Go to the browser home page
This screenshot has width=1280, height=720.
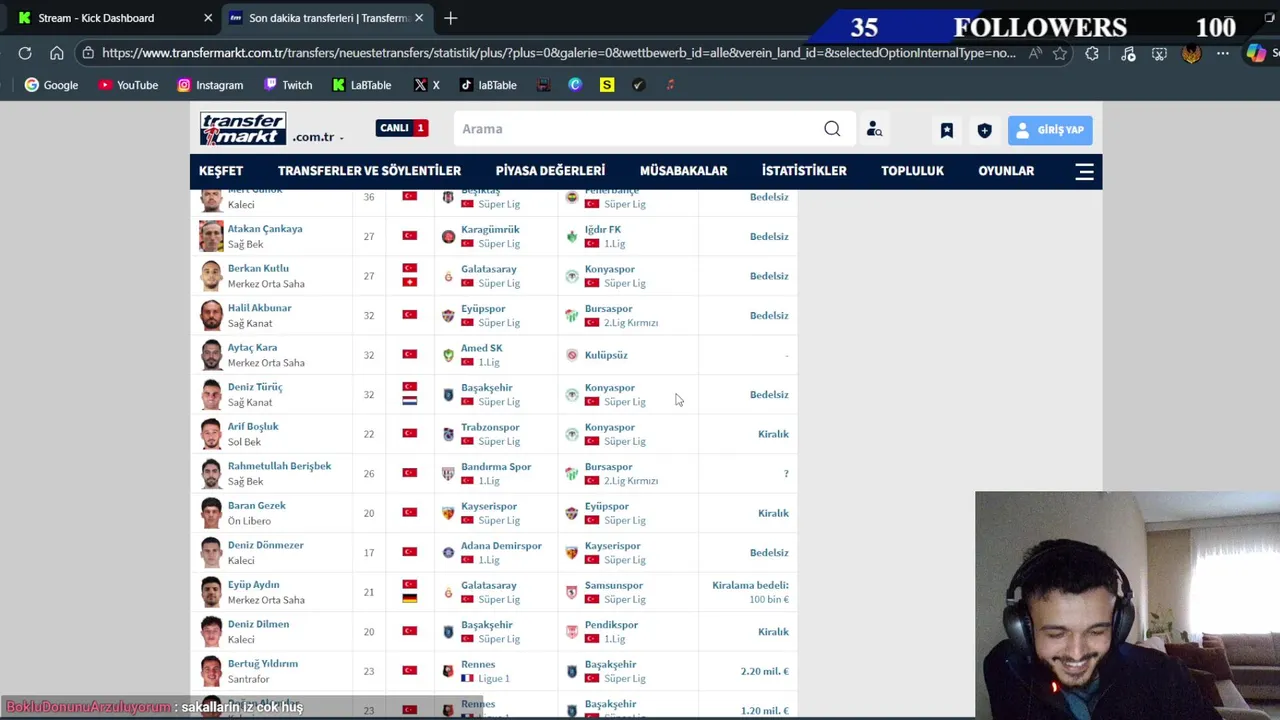[x=57, y=53]
